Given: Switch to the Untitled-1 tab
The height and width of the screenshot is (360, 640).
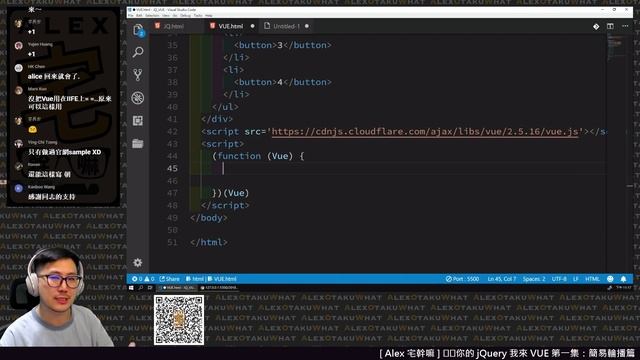Looking at the screenshot, I should (287, 26).
